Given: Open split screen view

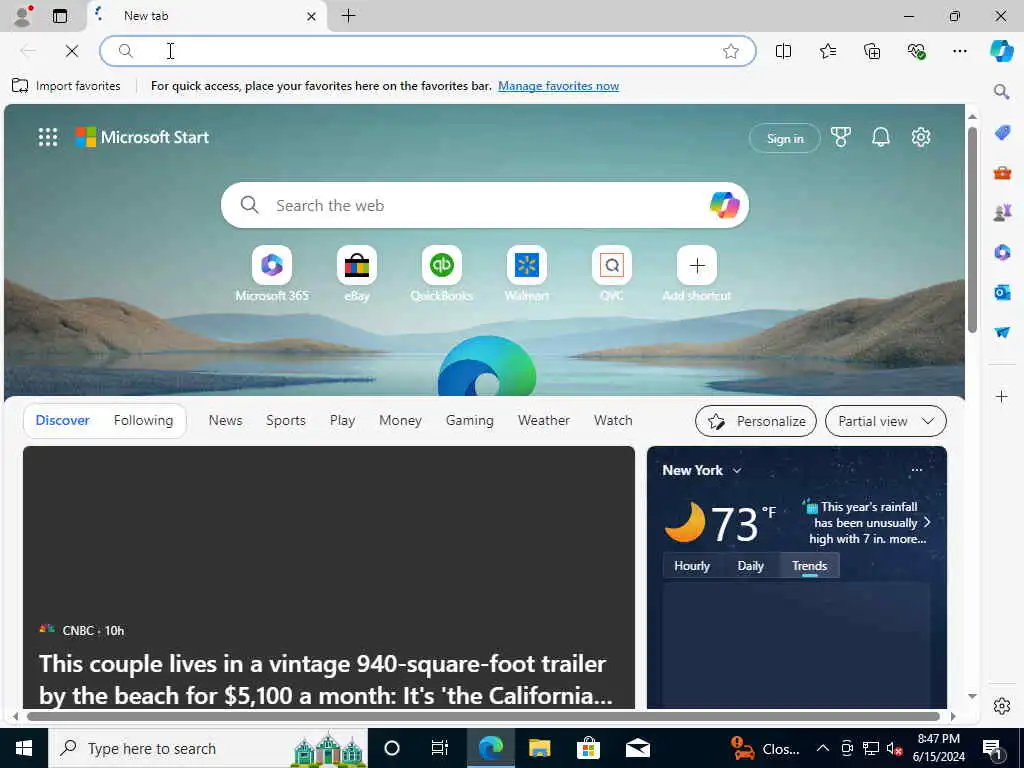Looking at the screenshot, I should pos(783,51).
